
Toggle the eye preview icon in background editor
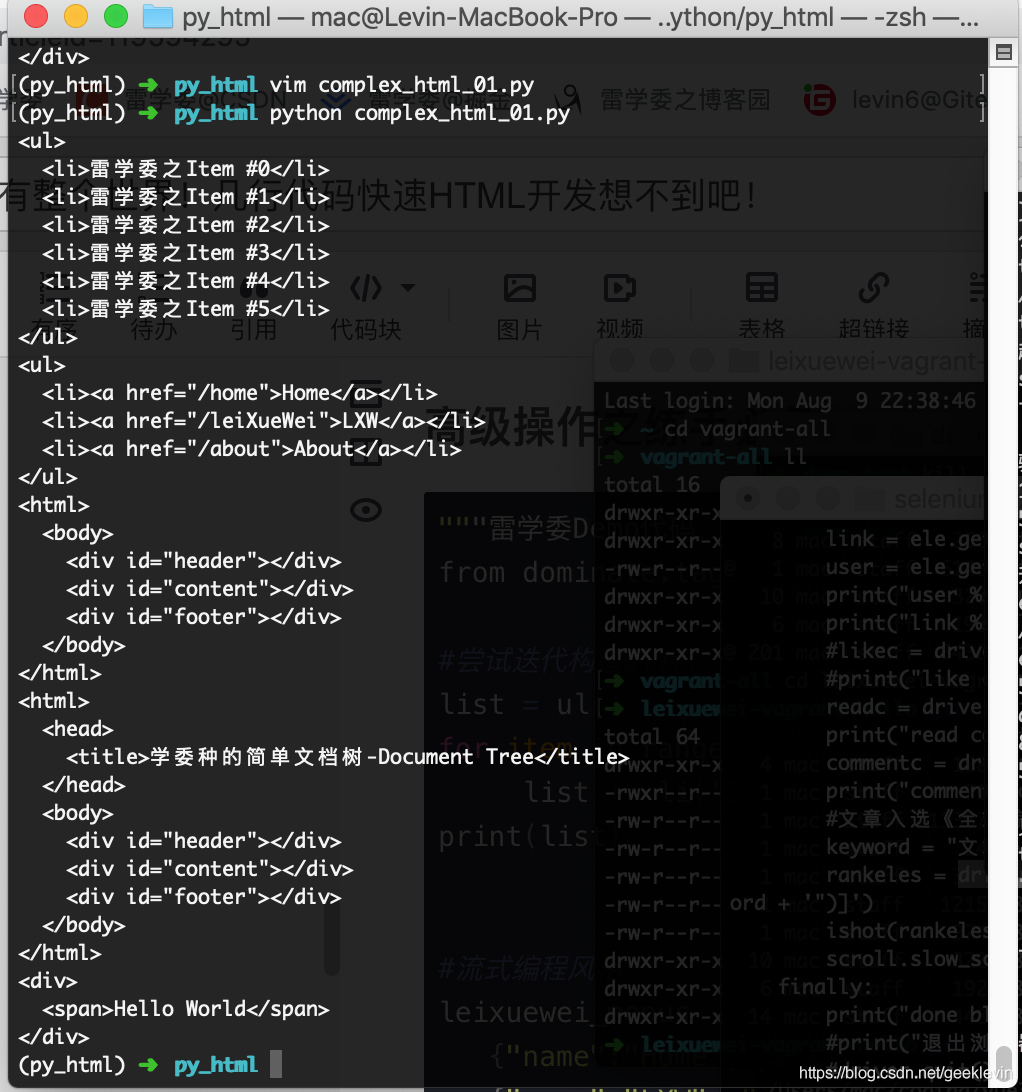tap(366, 510)
